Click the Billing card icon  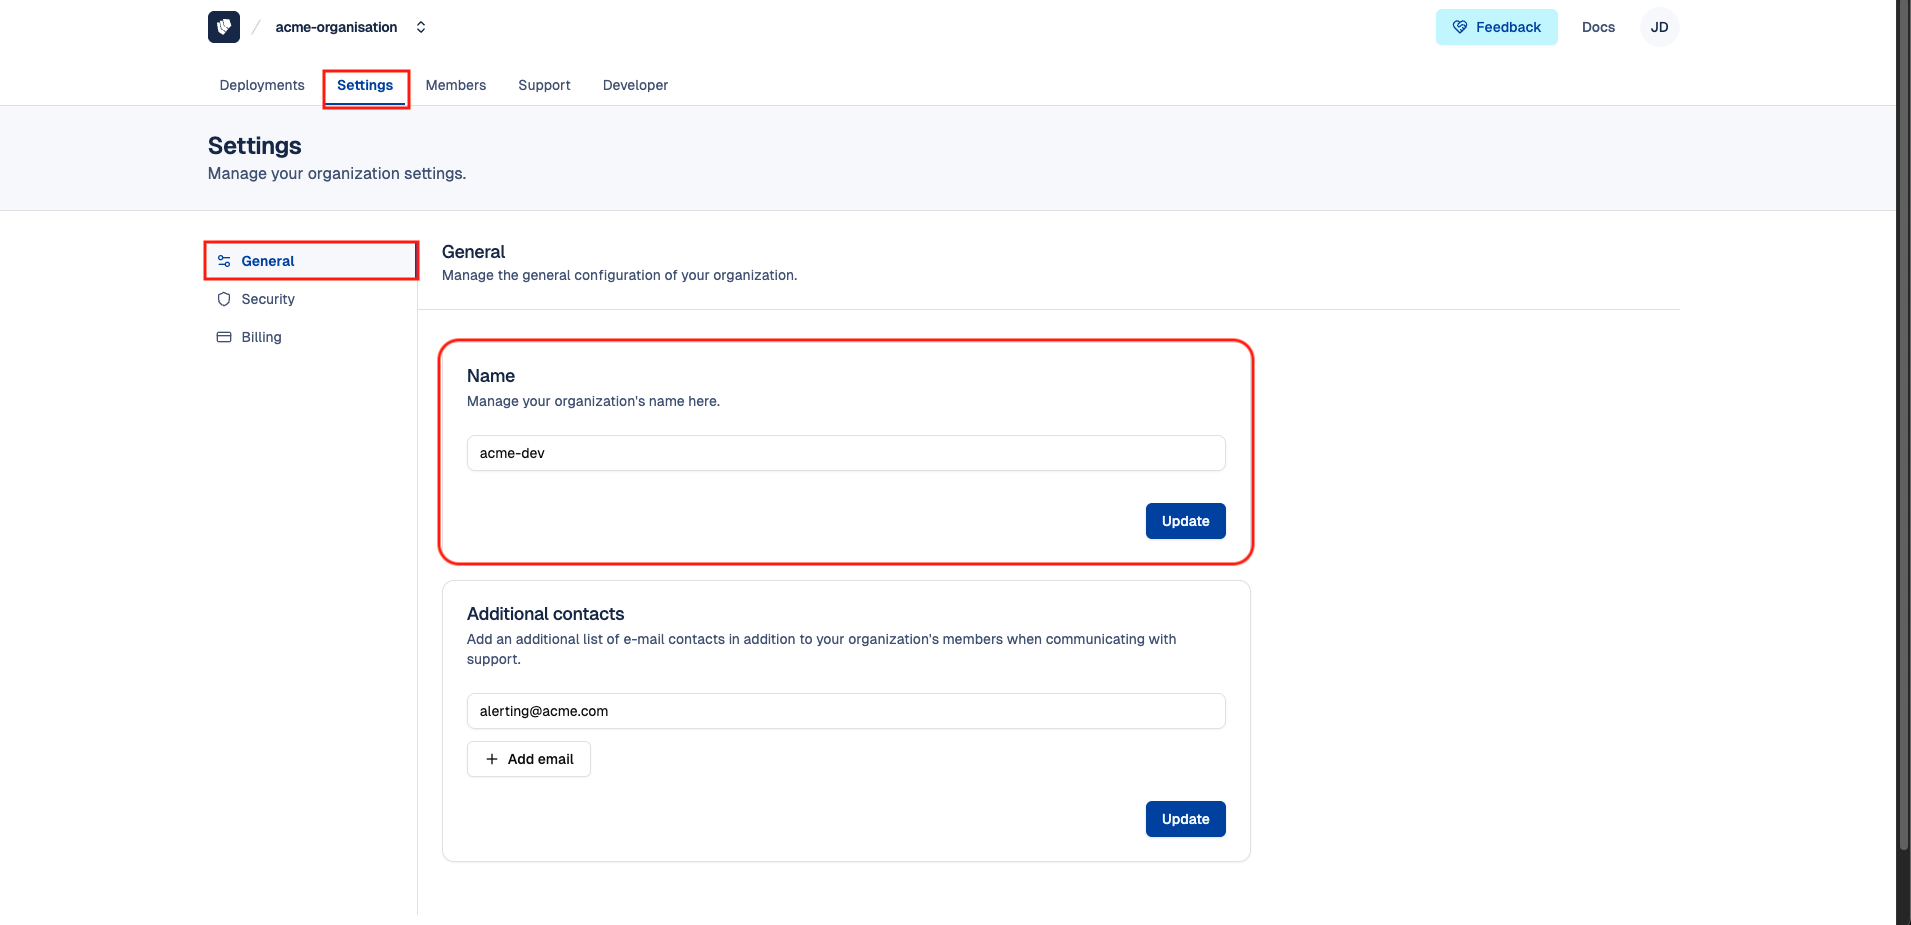pyautogui.click(x=224, y=337)
